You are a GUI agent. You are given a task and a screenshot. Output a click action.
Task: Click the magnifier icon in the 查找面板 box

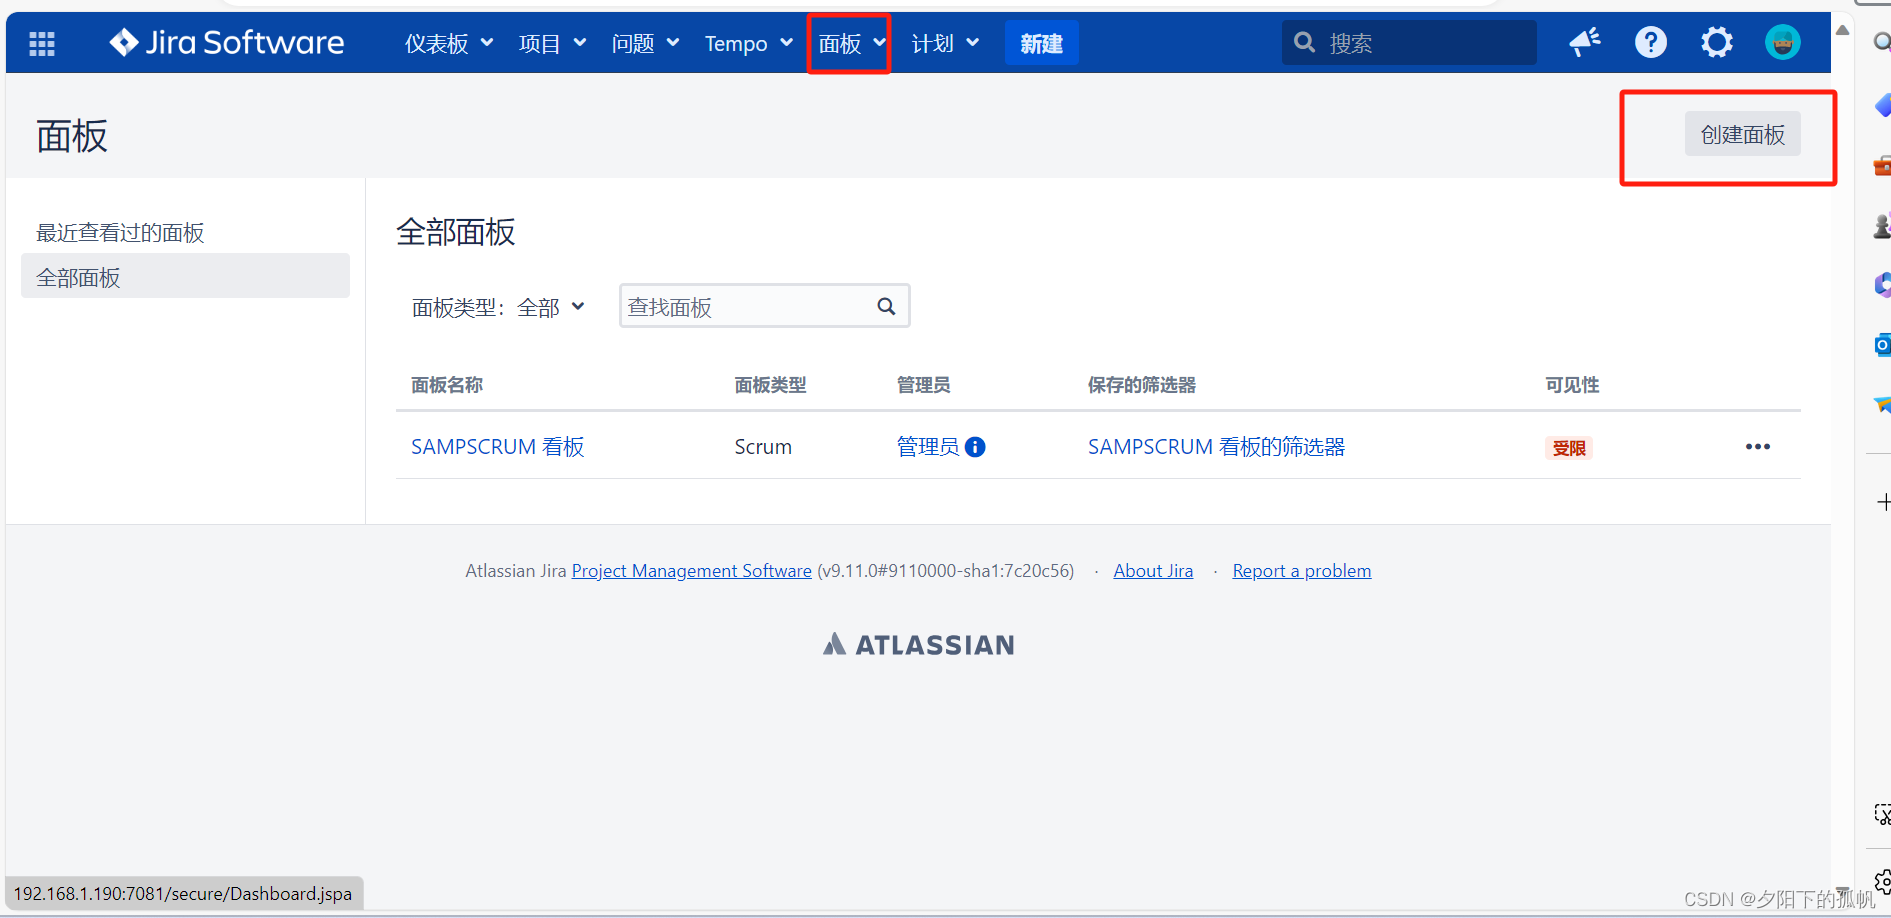tap(886, 306)
